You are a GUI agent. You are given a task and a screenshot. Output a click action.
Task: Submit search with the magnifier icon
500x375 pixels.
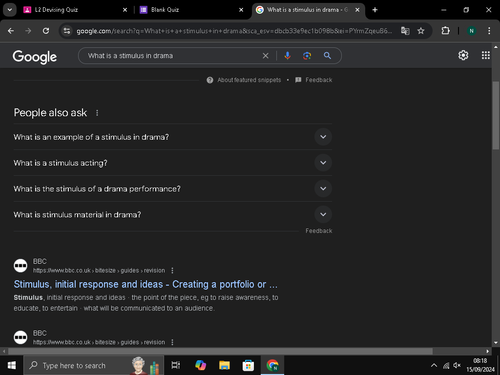pos(327,56)
